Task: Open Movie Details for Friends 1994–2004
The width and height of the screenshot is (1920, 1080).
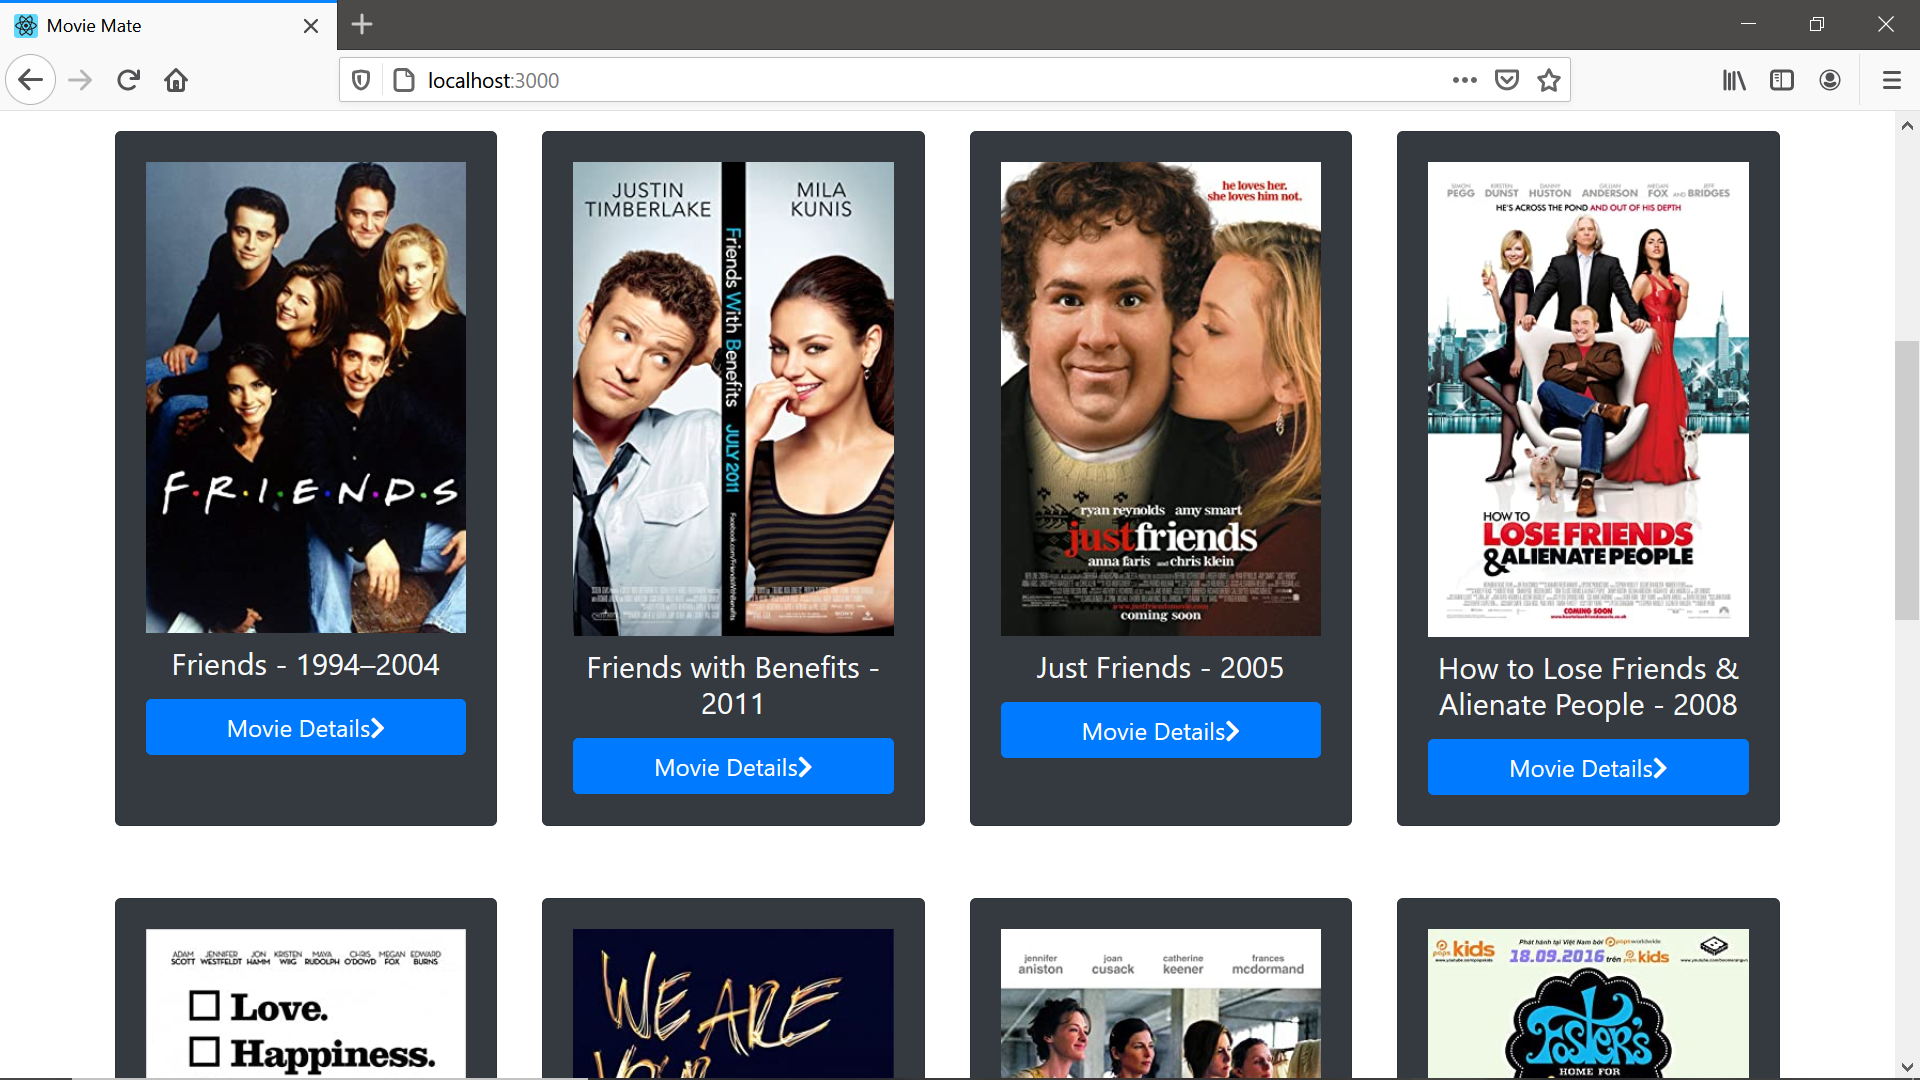Action: point(305,728)
